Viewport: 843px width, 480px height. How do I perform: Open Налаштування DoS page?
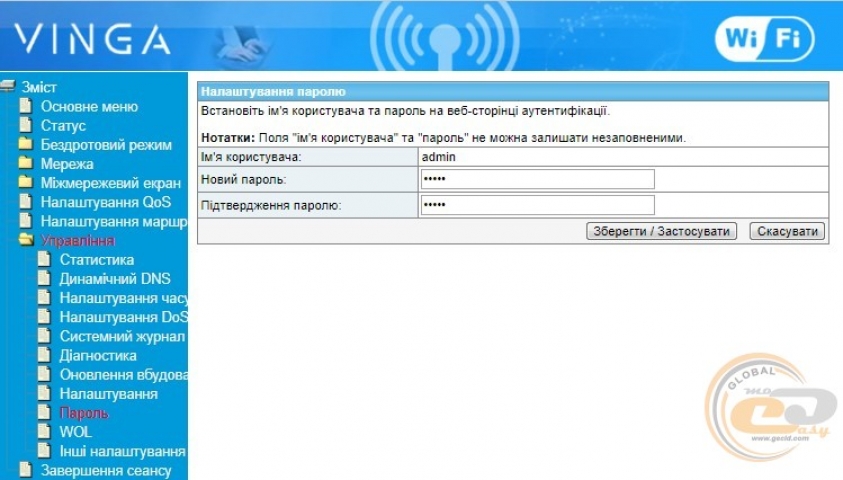click(x=124, y=317)
